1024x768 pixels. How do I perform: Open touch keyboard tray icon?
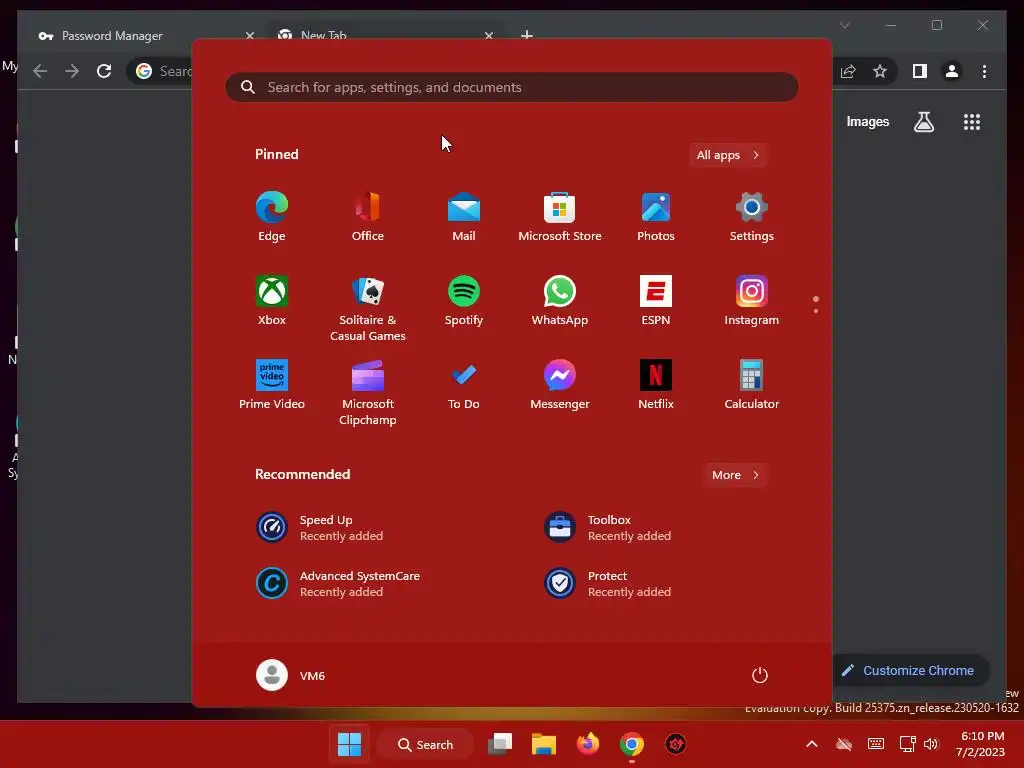click(x=876, y=744)
